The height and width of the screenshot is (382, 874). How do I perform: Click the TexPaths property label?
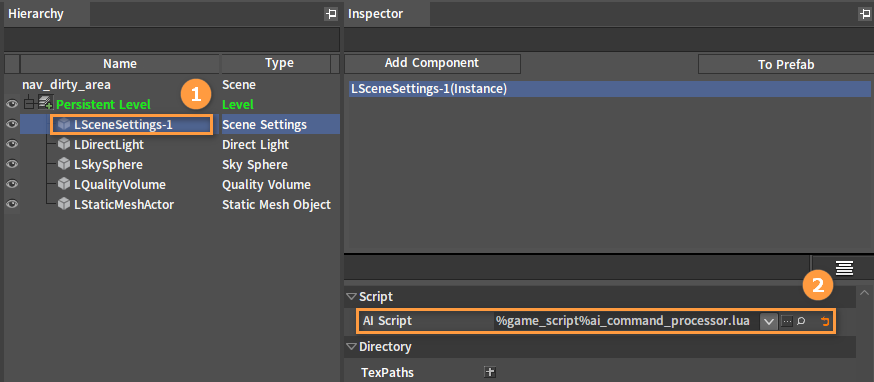coord(387,373)
